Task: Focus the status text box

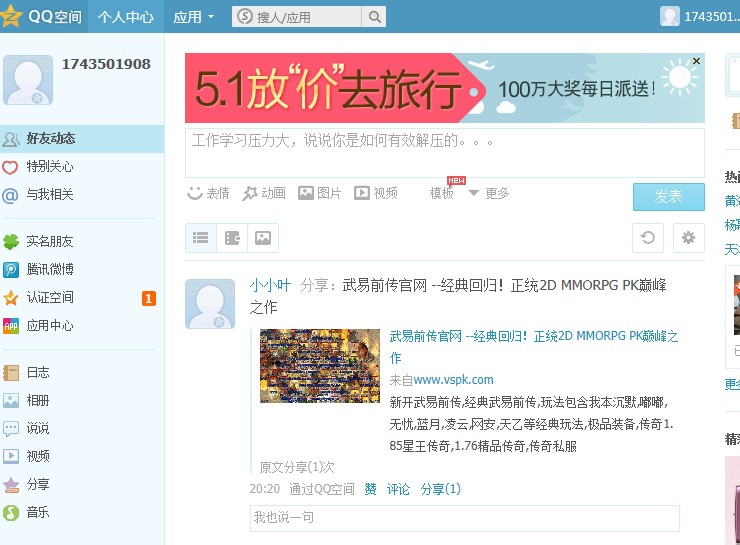Action: tap(445, 153)
